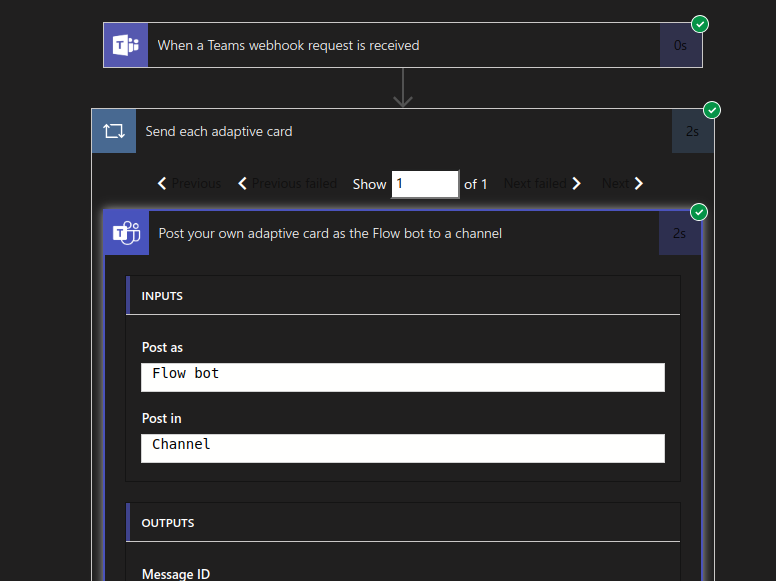Click the 'Flow bot' Post as value
The width and height of the screenshot is (776, 581).
tap(403, 377)
